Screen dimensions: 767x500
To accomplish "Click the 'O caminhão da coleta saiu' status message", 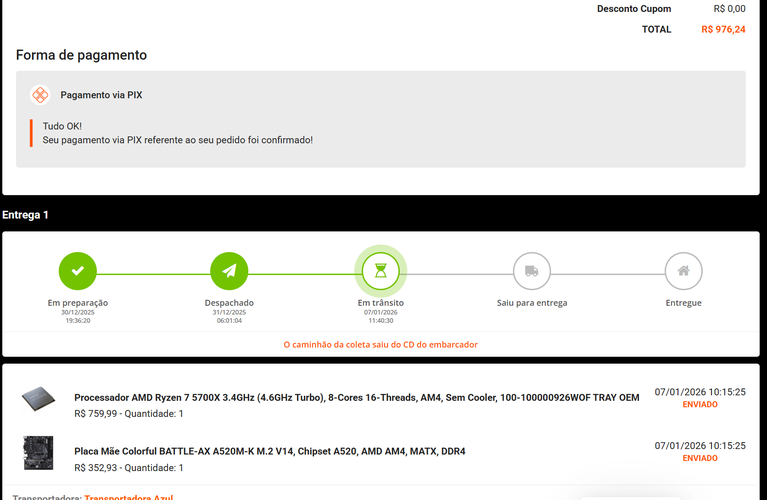I will click(381, 344).
